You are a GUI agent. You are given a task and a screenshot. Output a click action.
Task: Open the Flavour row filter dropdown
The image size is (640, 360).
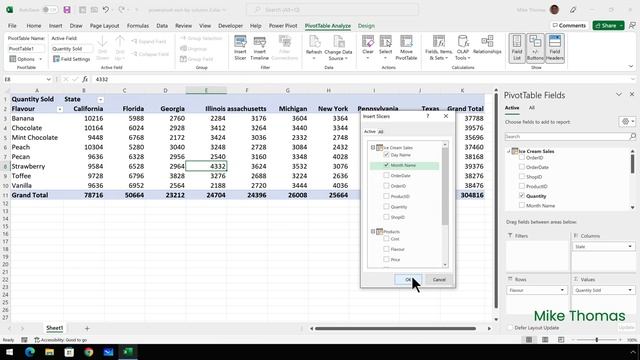(x=60, y=109)
